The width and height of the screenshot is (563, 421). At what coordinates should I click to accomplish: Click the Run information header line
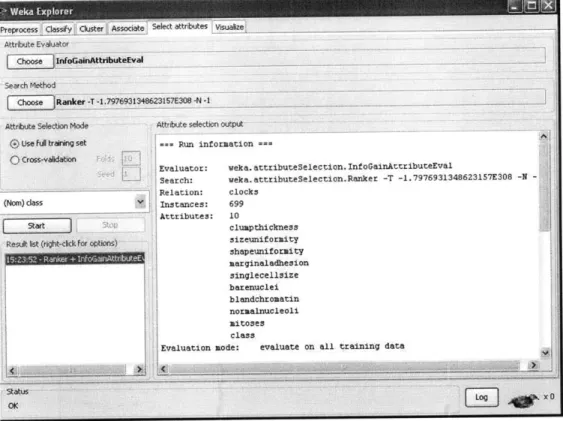pyautogui.click(x=216, y=144)
